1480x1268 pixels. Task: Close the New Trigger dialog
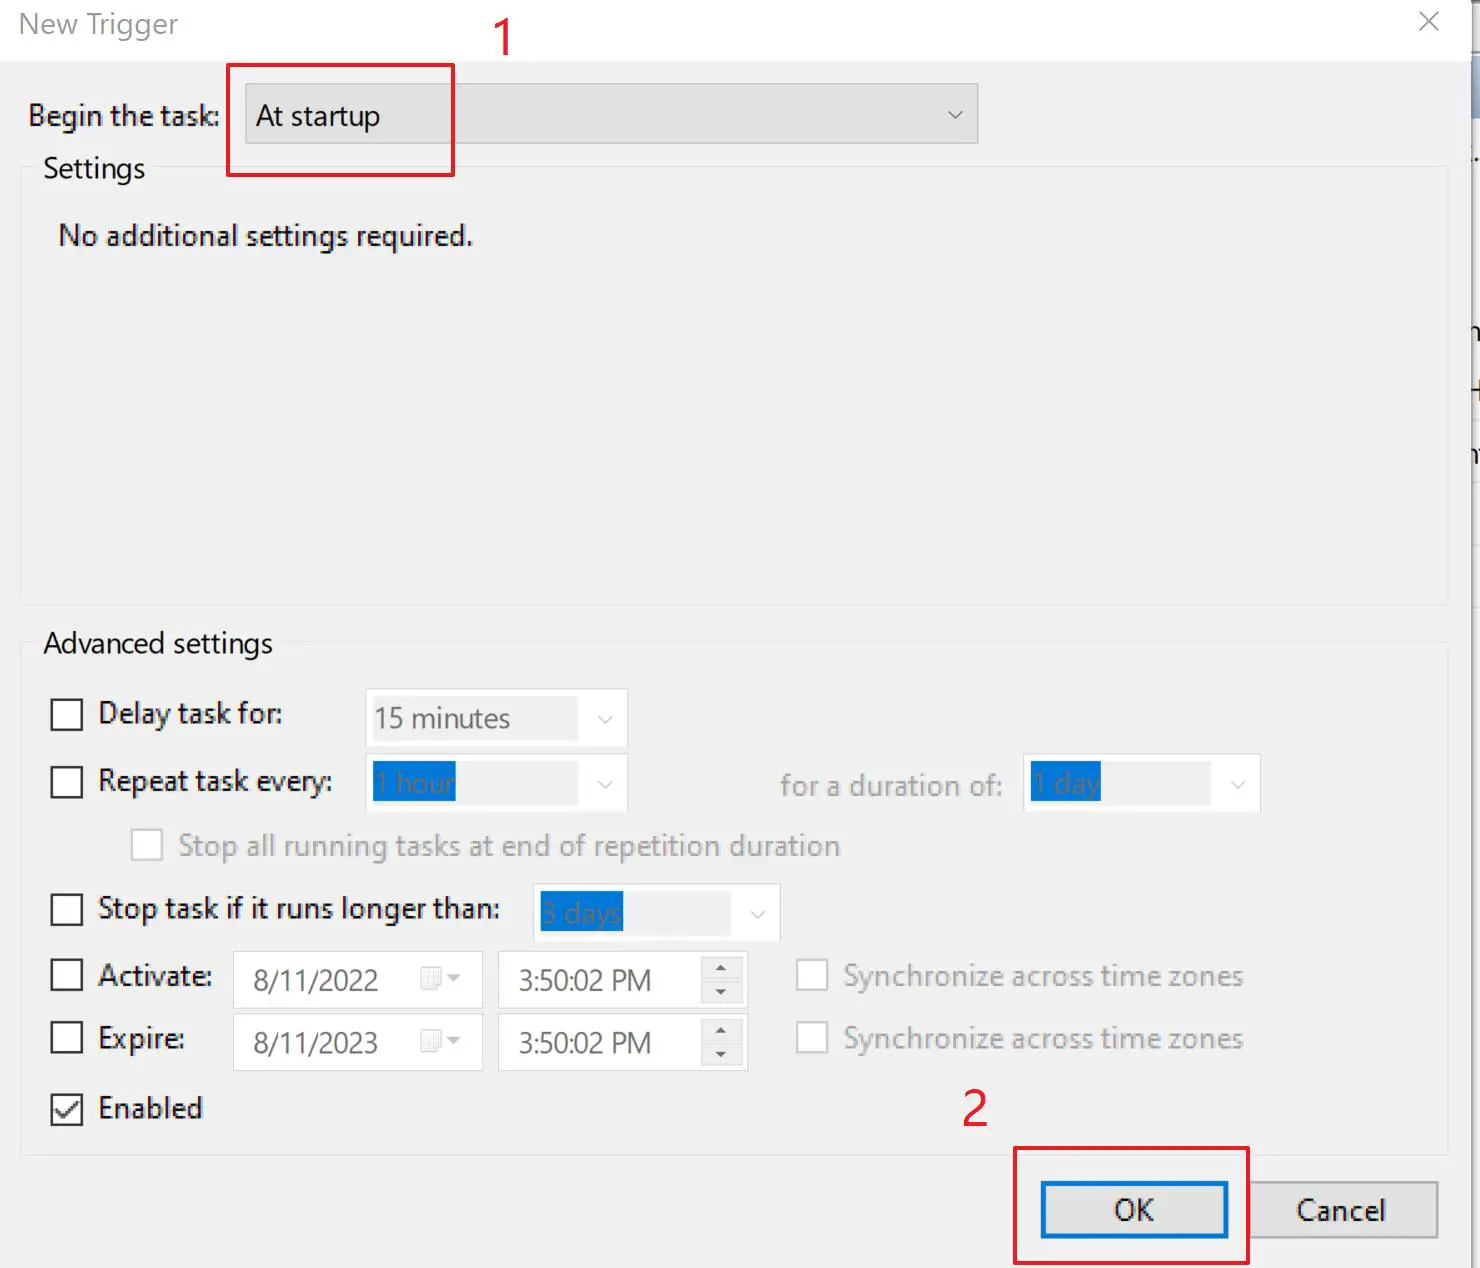(x=1428, y=22)
